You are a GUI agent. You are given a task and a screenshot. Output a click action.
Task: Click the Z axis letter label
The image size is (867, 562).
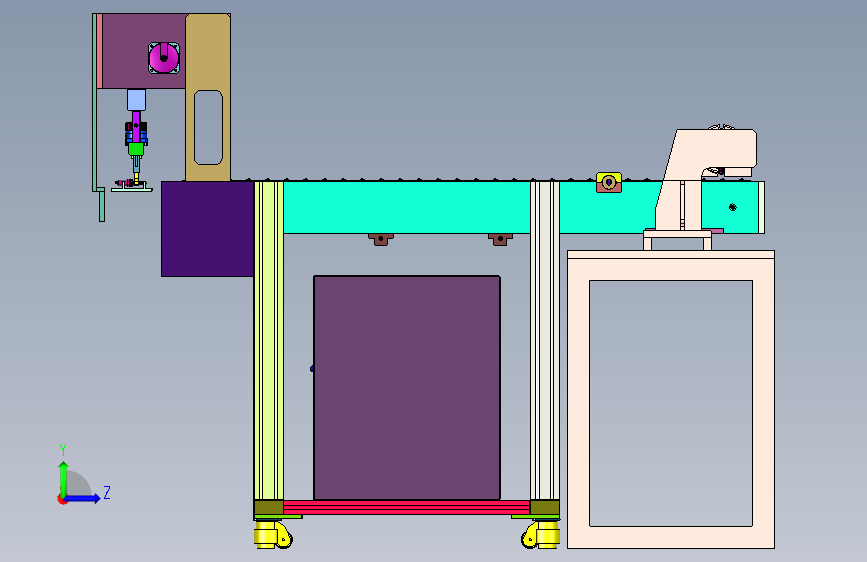[x=107, y=492]
